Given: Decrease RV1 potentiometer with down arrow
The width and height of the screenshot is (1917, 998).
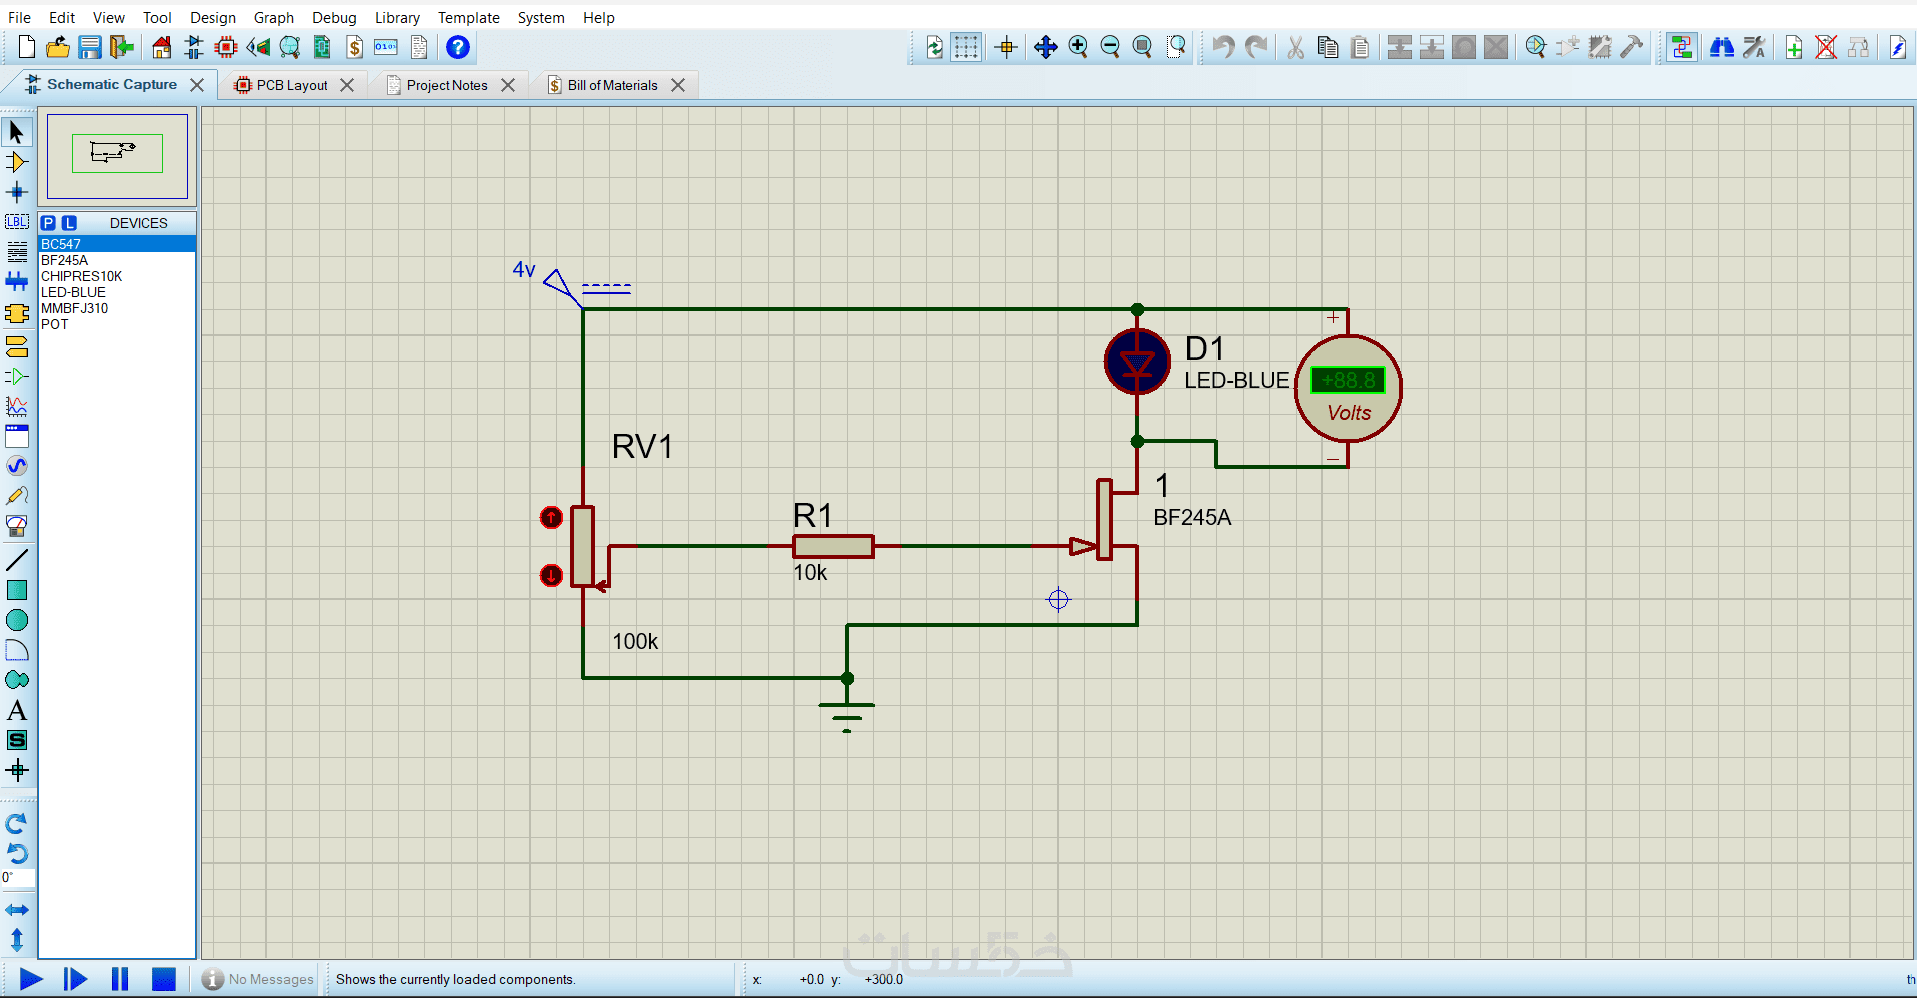Looking at the screenshot, I should pyautogui.click(x=551, y=575).
